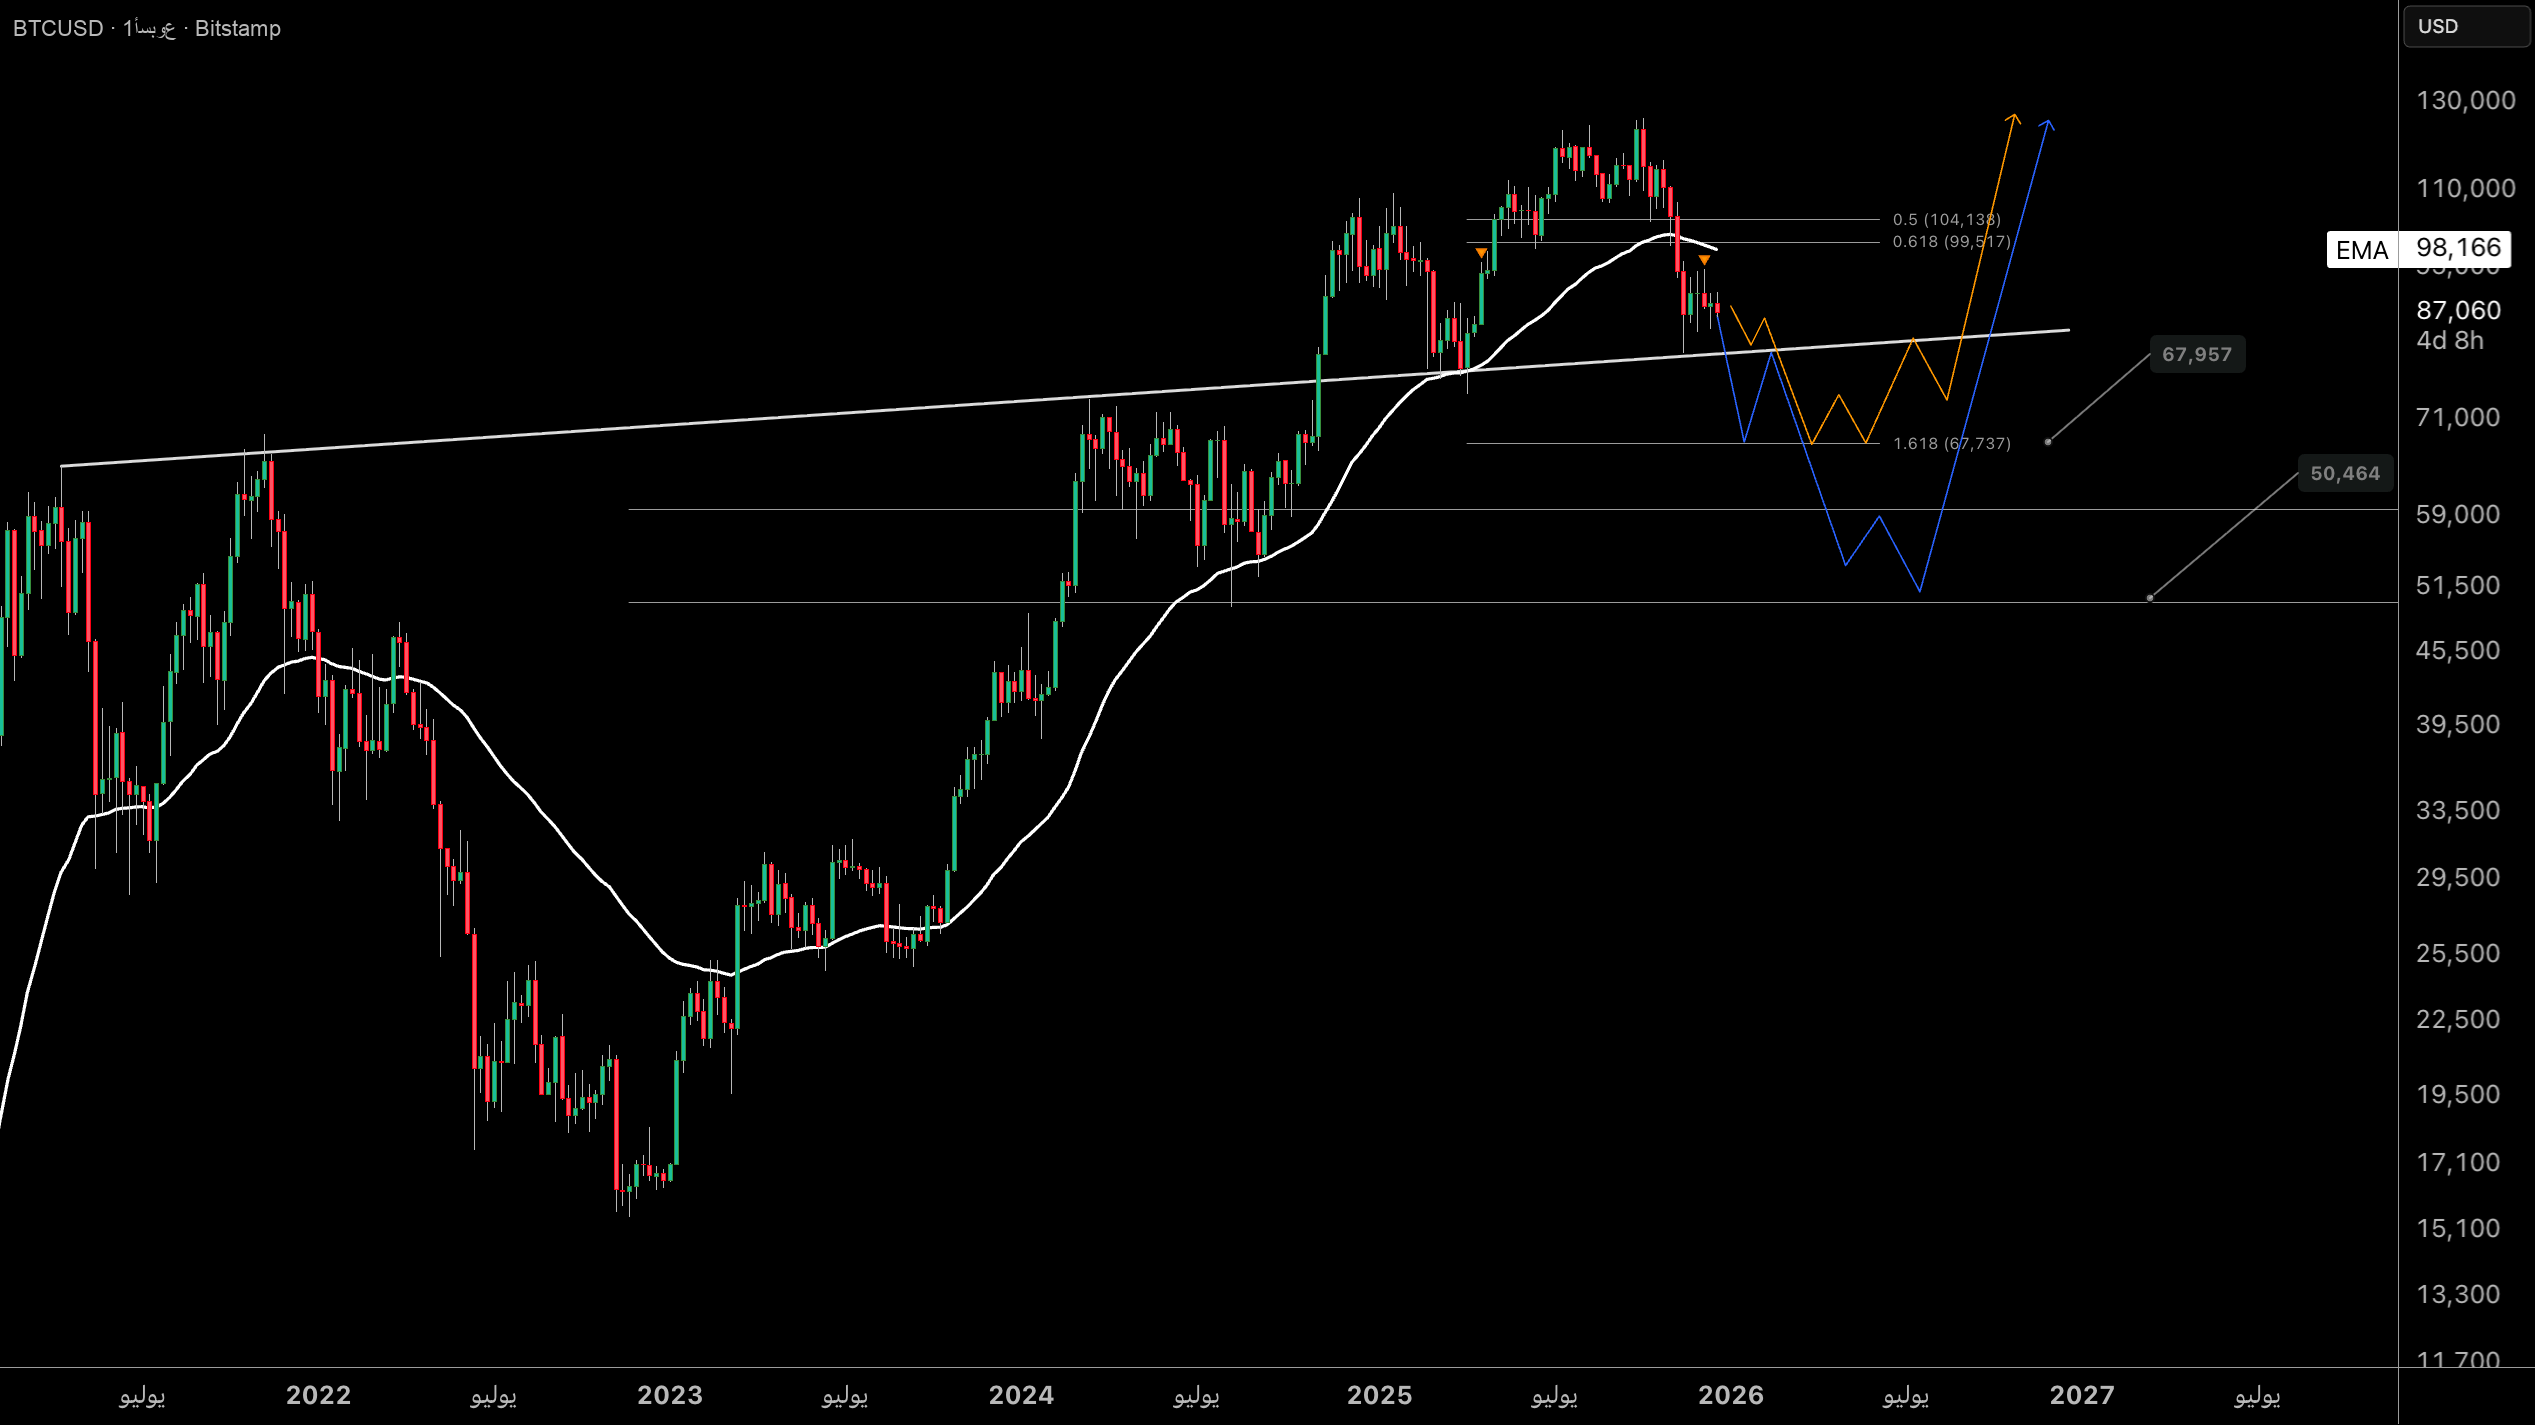Click the anchor dot of the 50,464 callout
The width and height of the screenshot is (2535, 1425).
pos(2150,598)
